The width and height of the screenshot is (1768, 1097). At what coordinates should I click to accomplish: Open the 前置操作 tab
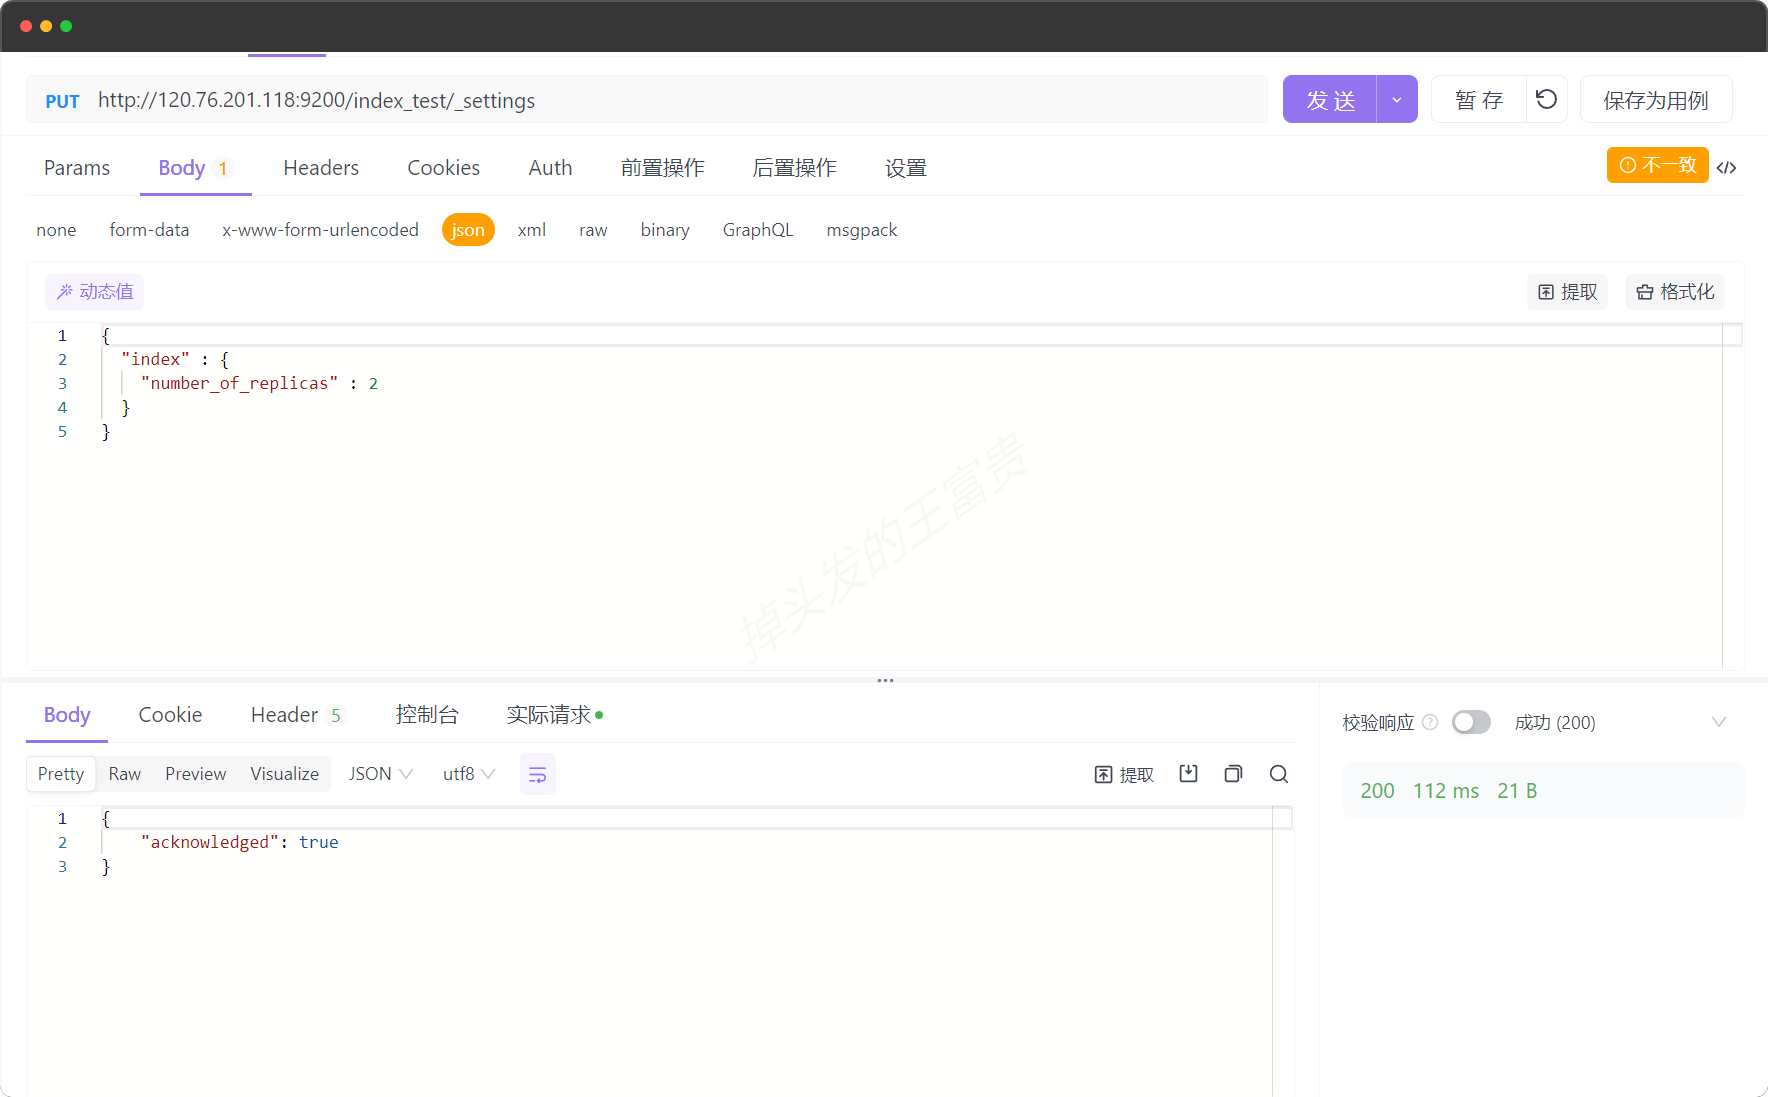tap(662, 168)
